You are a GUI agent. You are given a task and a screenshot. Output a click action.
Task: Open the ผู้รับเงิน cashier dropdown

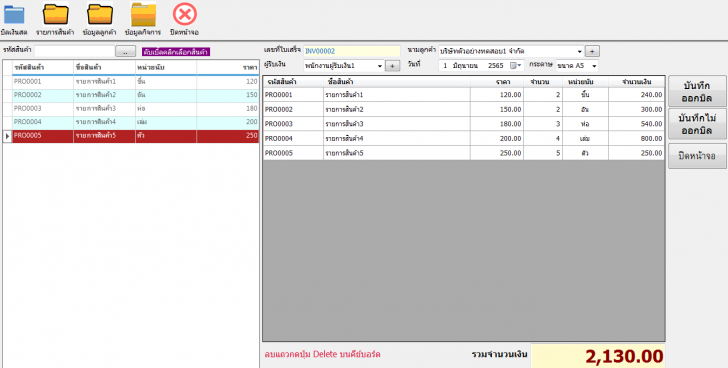(379, 66)
